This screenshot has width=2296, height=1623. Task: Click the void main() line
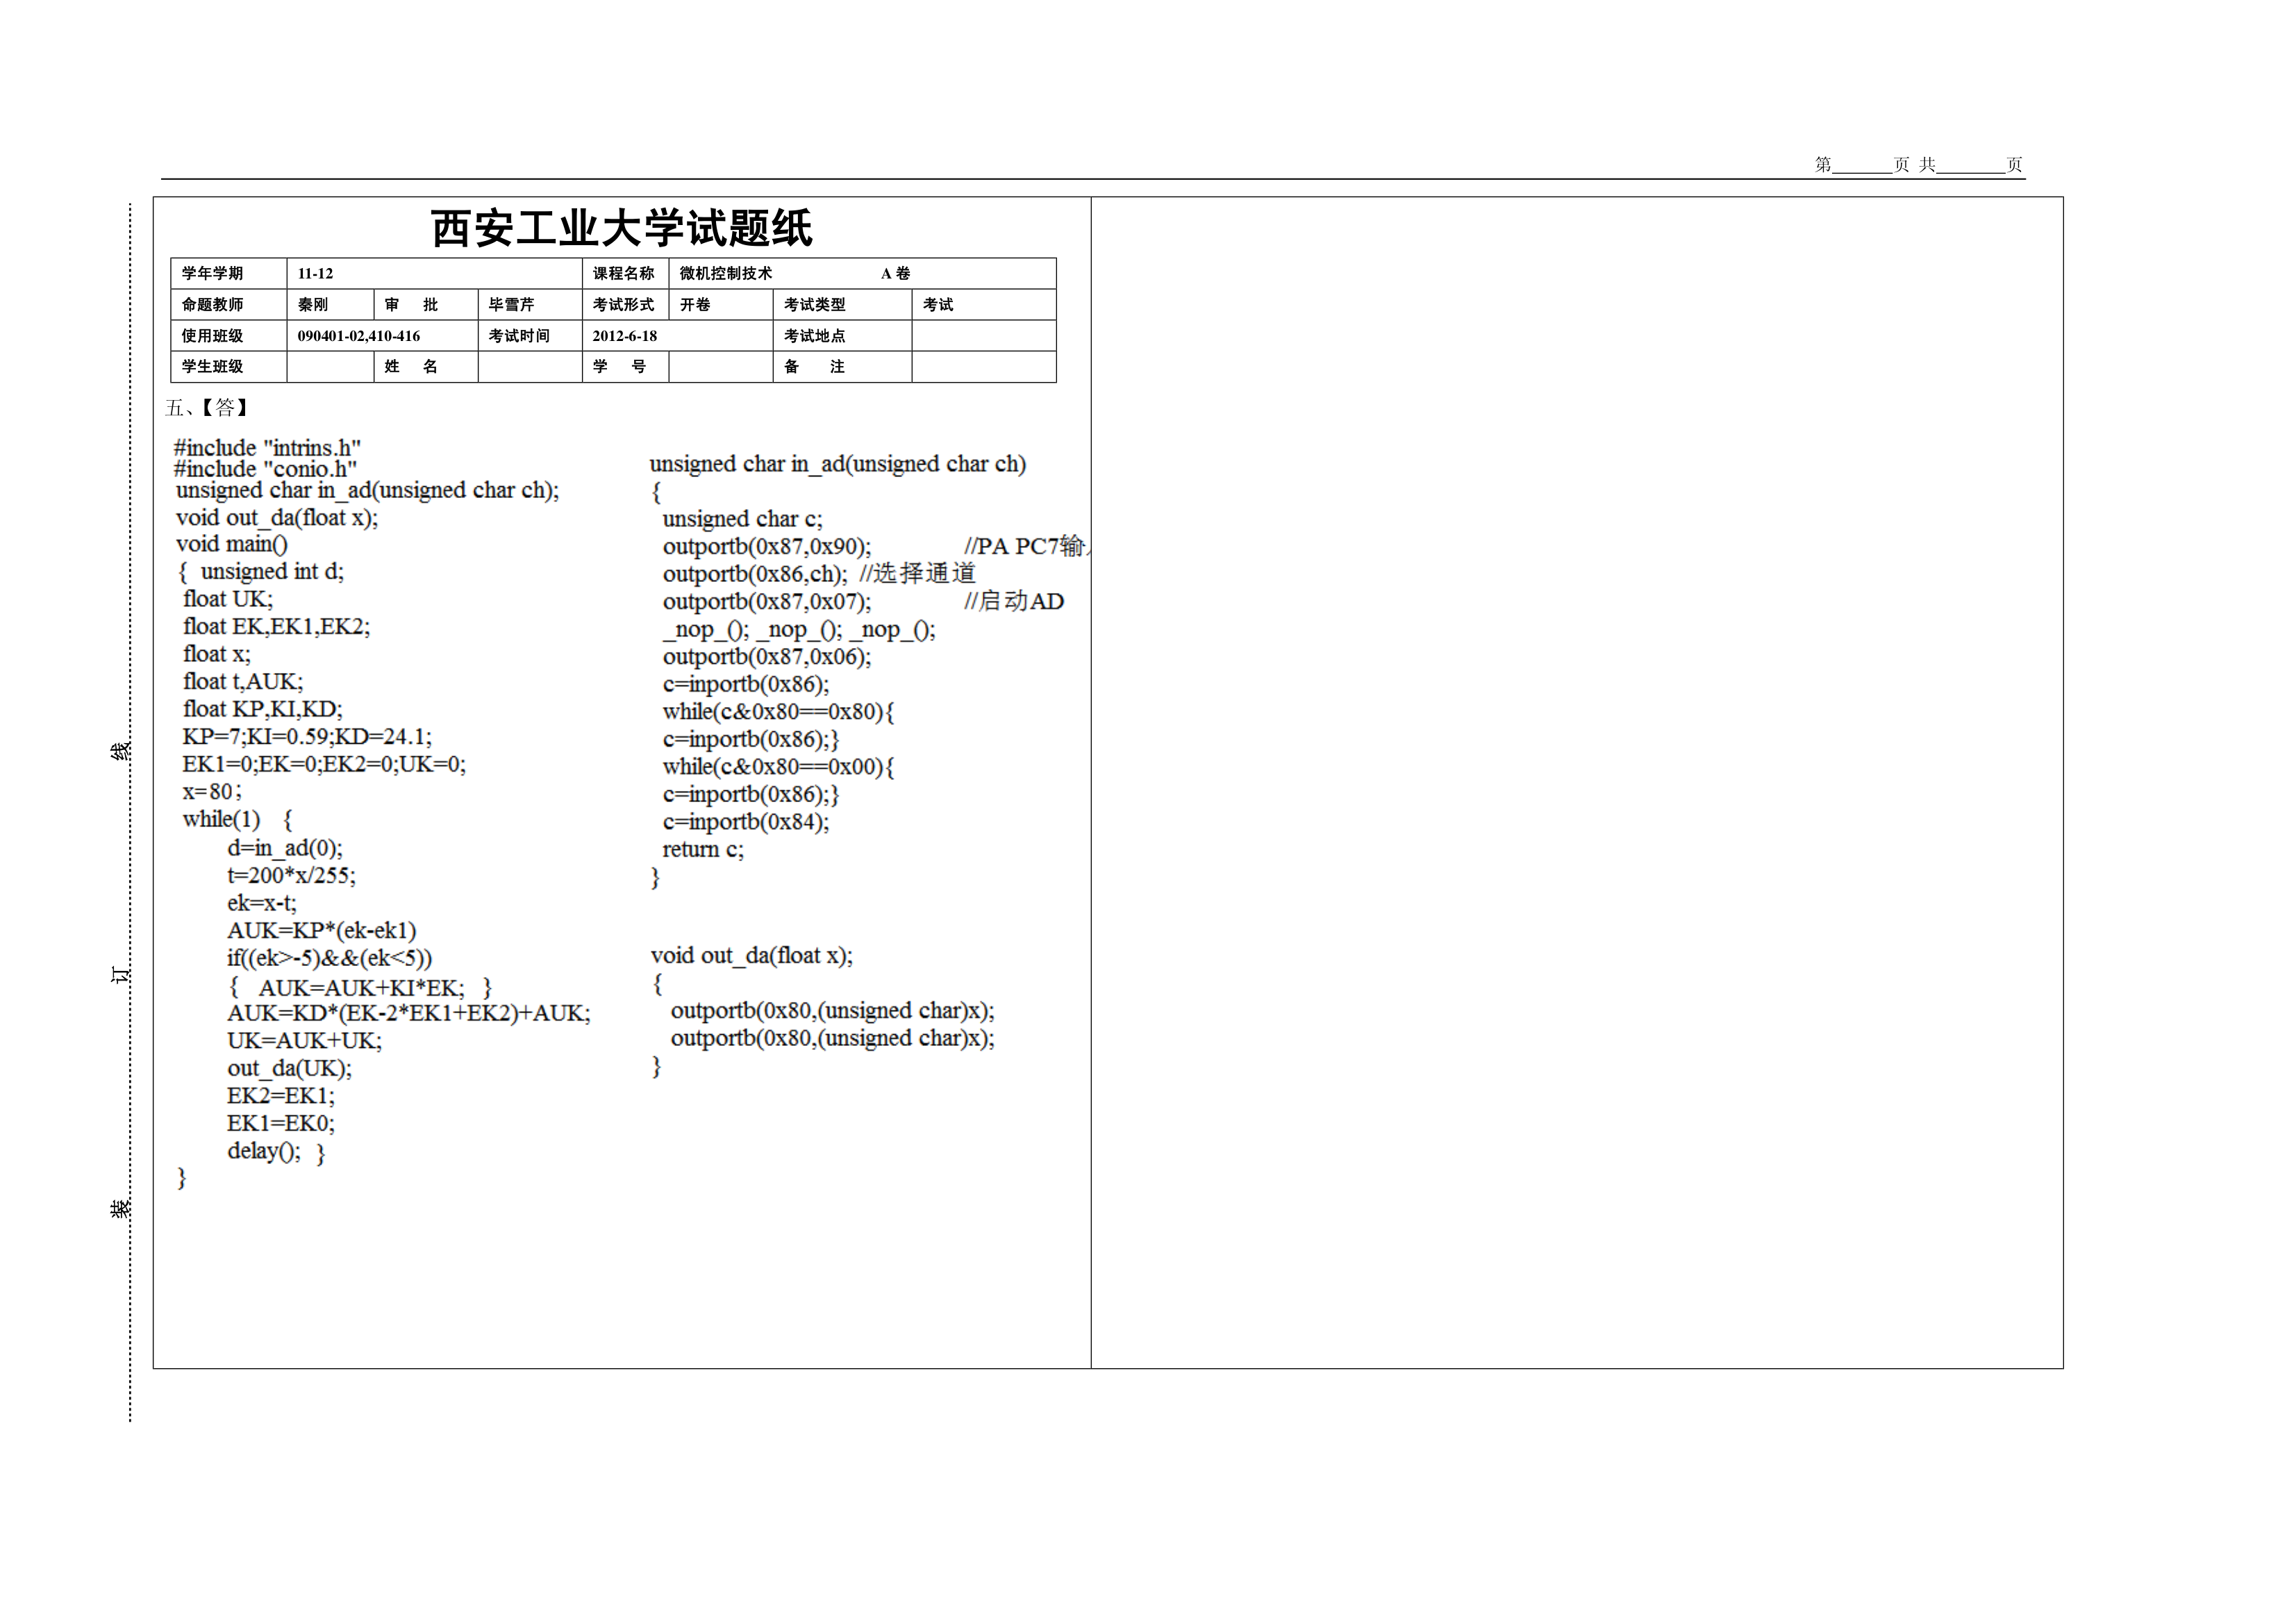tap(232, 544)
